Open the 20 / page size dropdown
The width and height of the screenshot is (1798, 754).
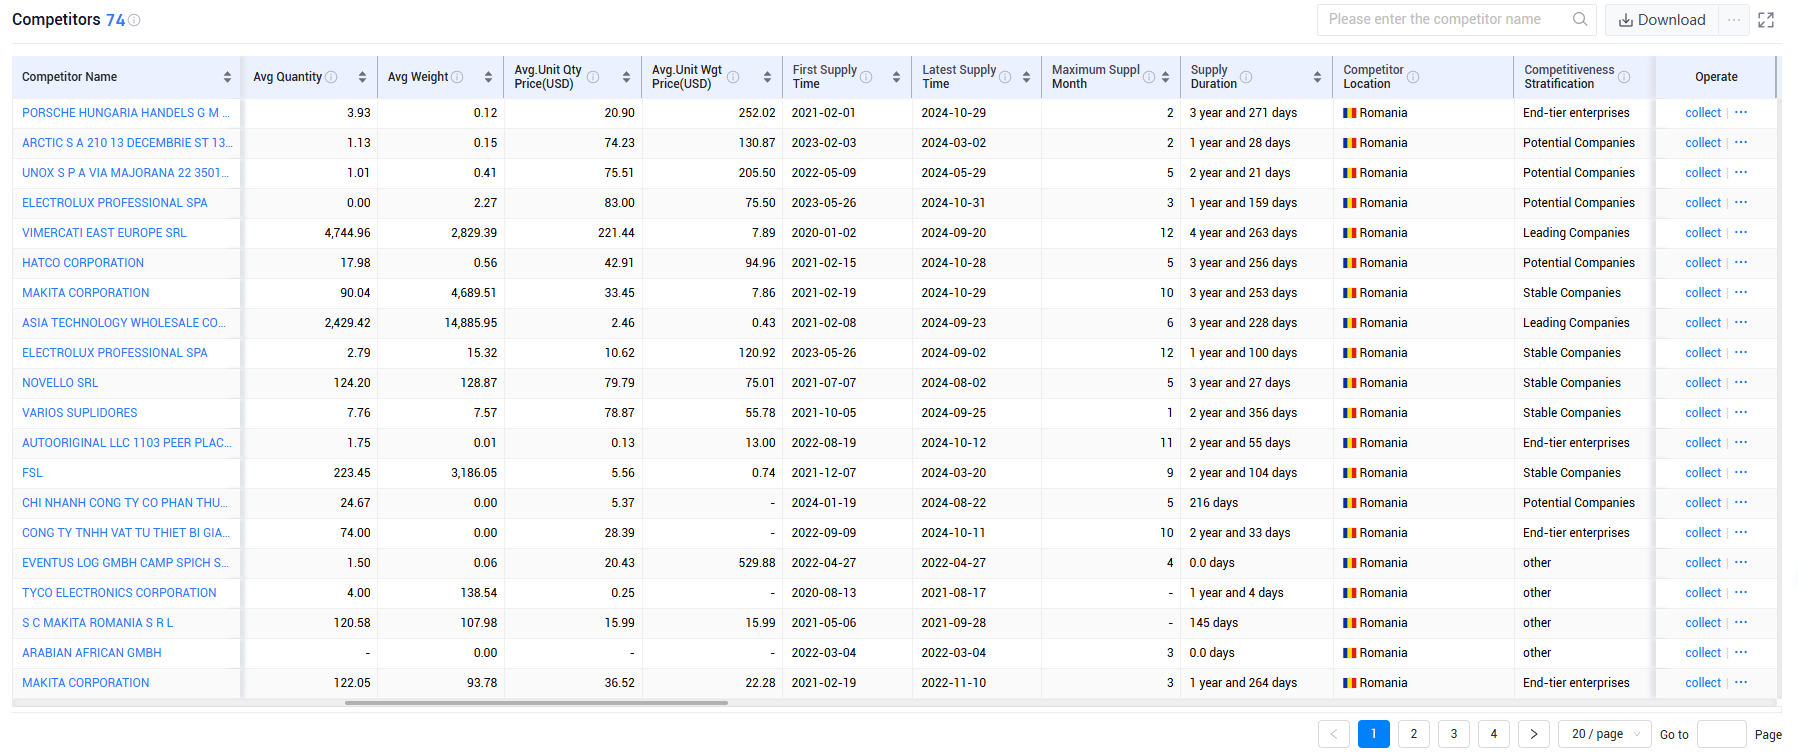coord(1605,734)
